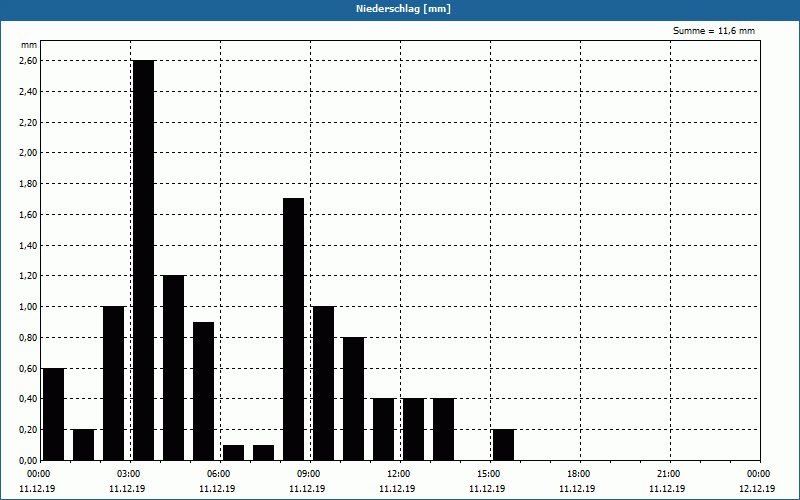
Task: Select the 0,10 mm bar starting at 06:00
Action: click(x=234, y=453)
